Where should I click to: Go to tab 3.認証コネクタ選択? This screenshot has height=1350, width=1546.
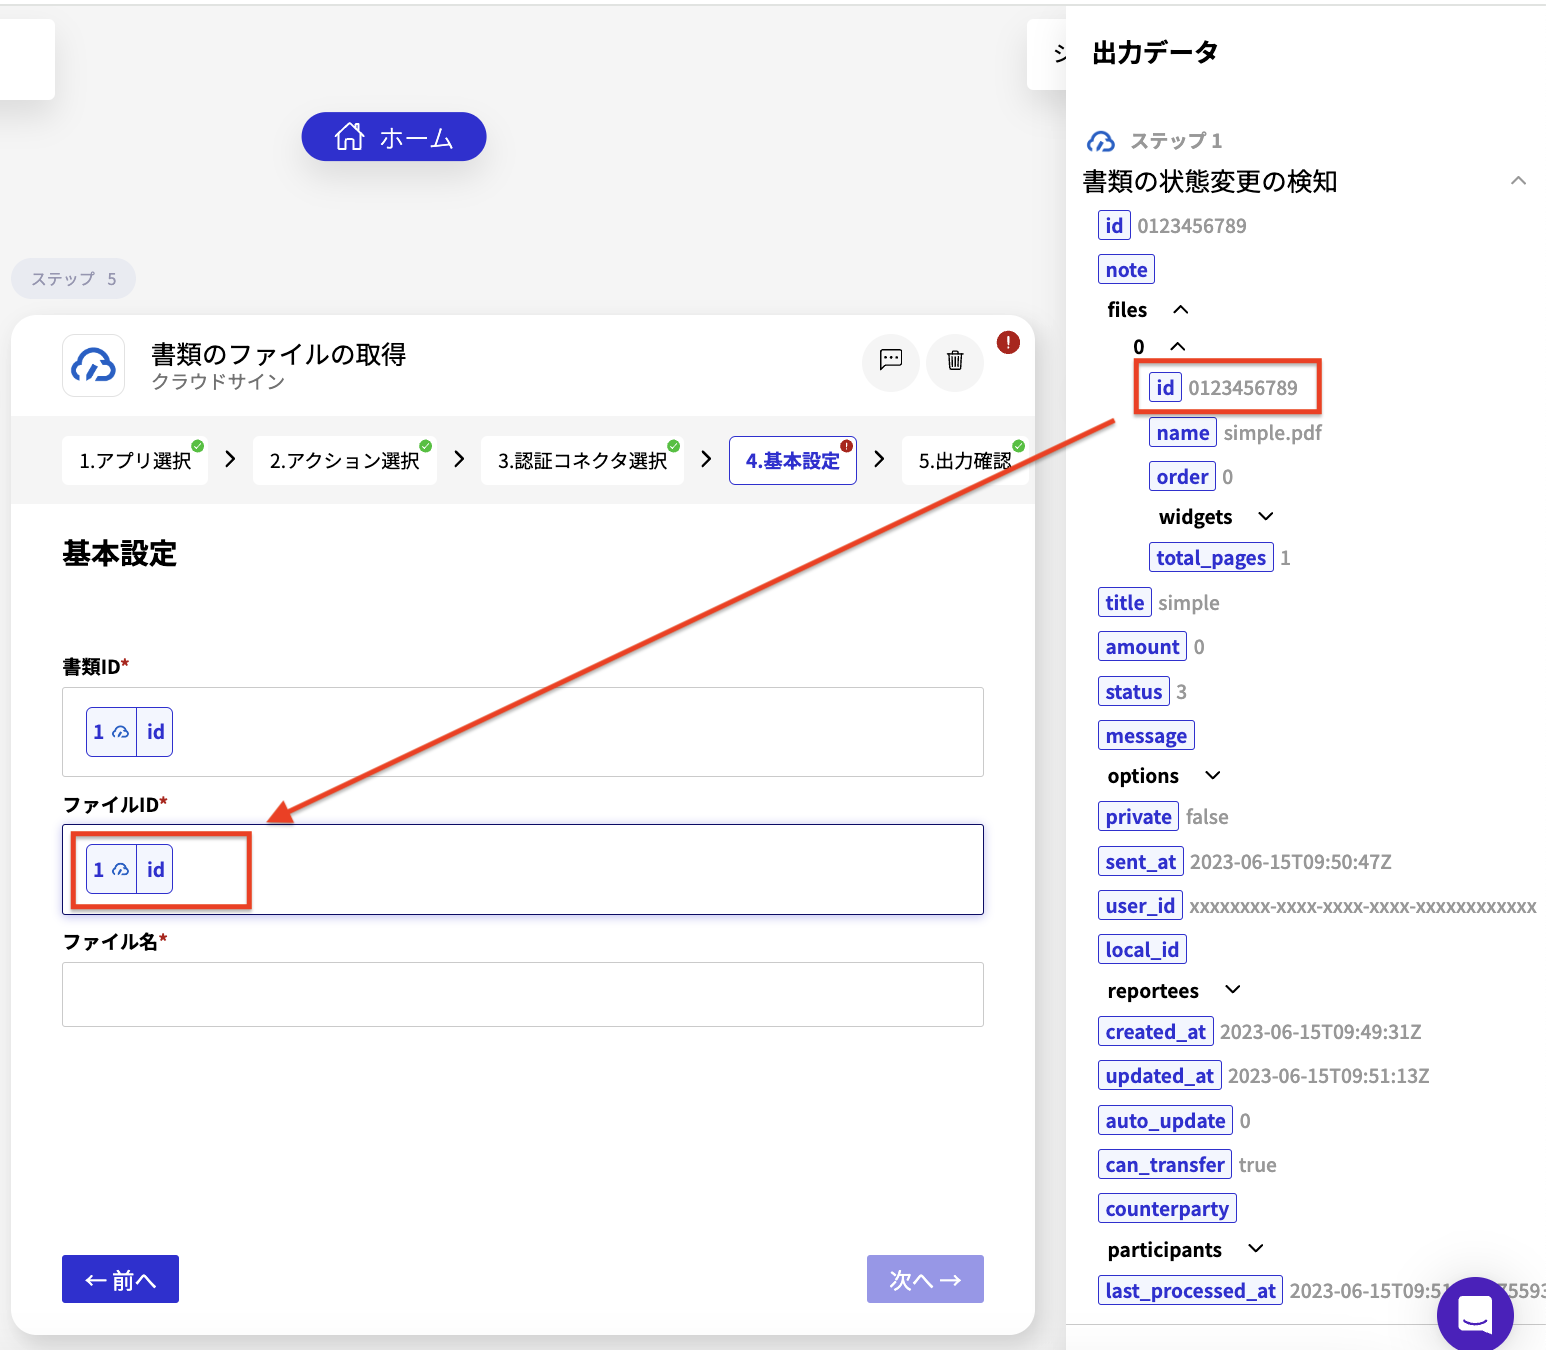pos(583,461)
